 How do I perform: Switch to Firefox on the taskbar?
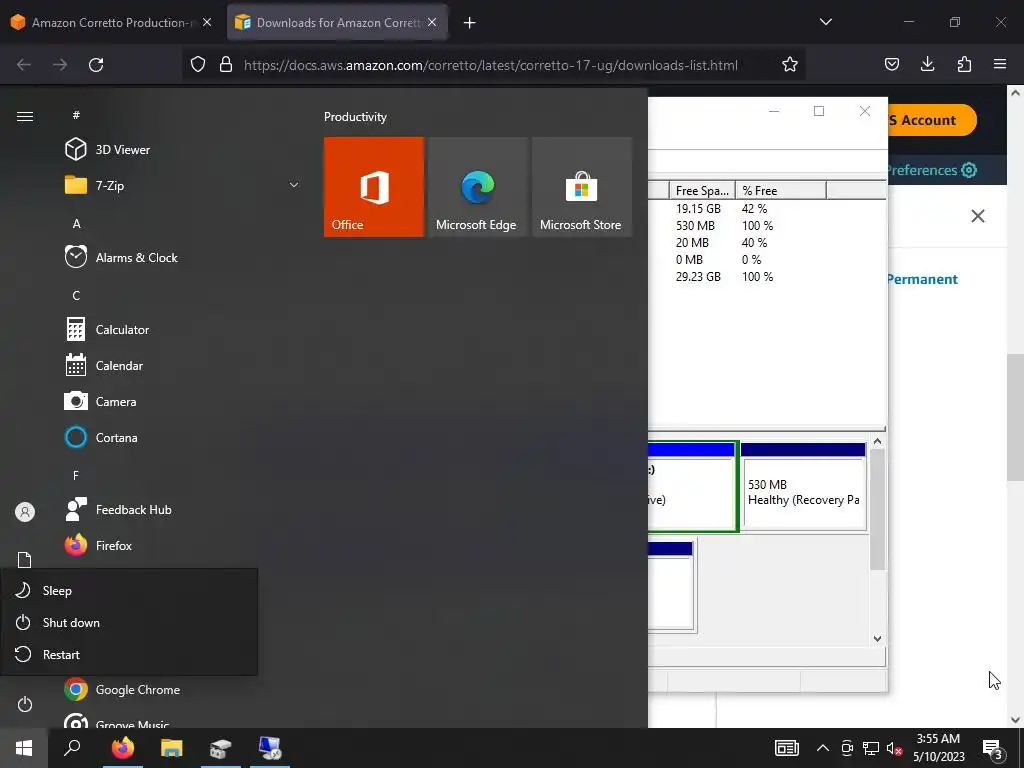(122, 748)
